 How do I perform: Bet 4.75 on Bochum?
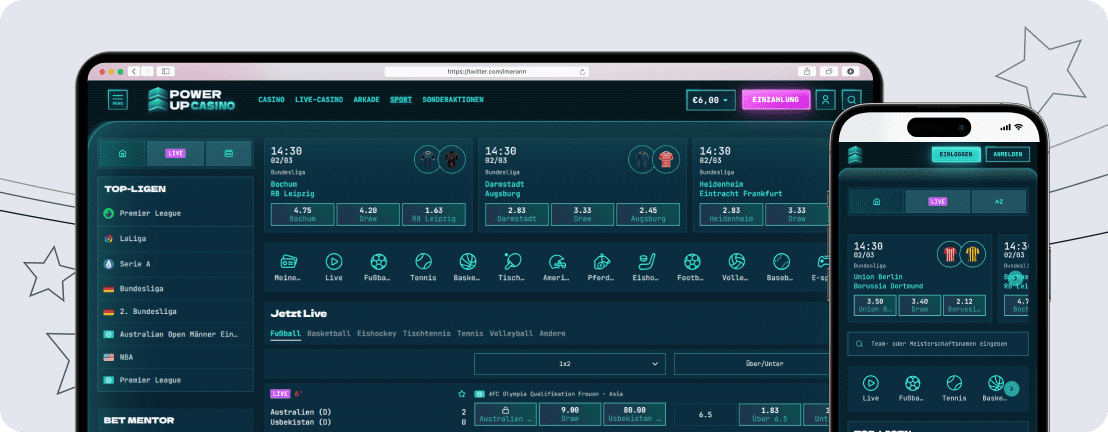click(x=302, y=214)
